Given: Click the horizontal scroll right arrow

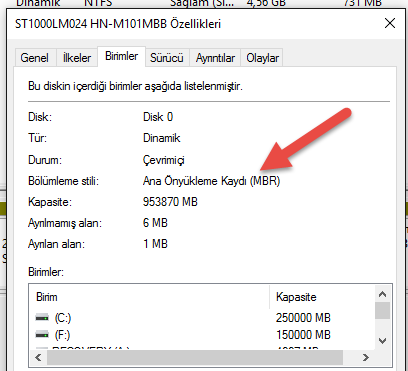Looking at the screenshot, I should click(x=366, y=357).
